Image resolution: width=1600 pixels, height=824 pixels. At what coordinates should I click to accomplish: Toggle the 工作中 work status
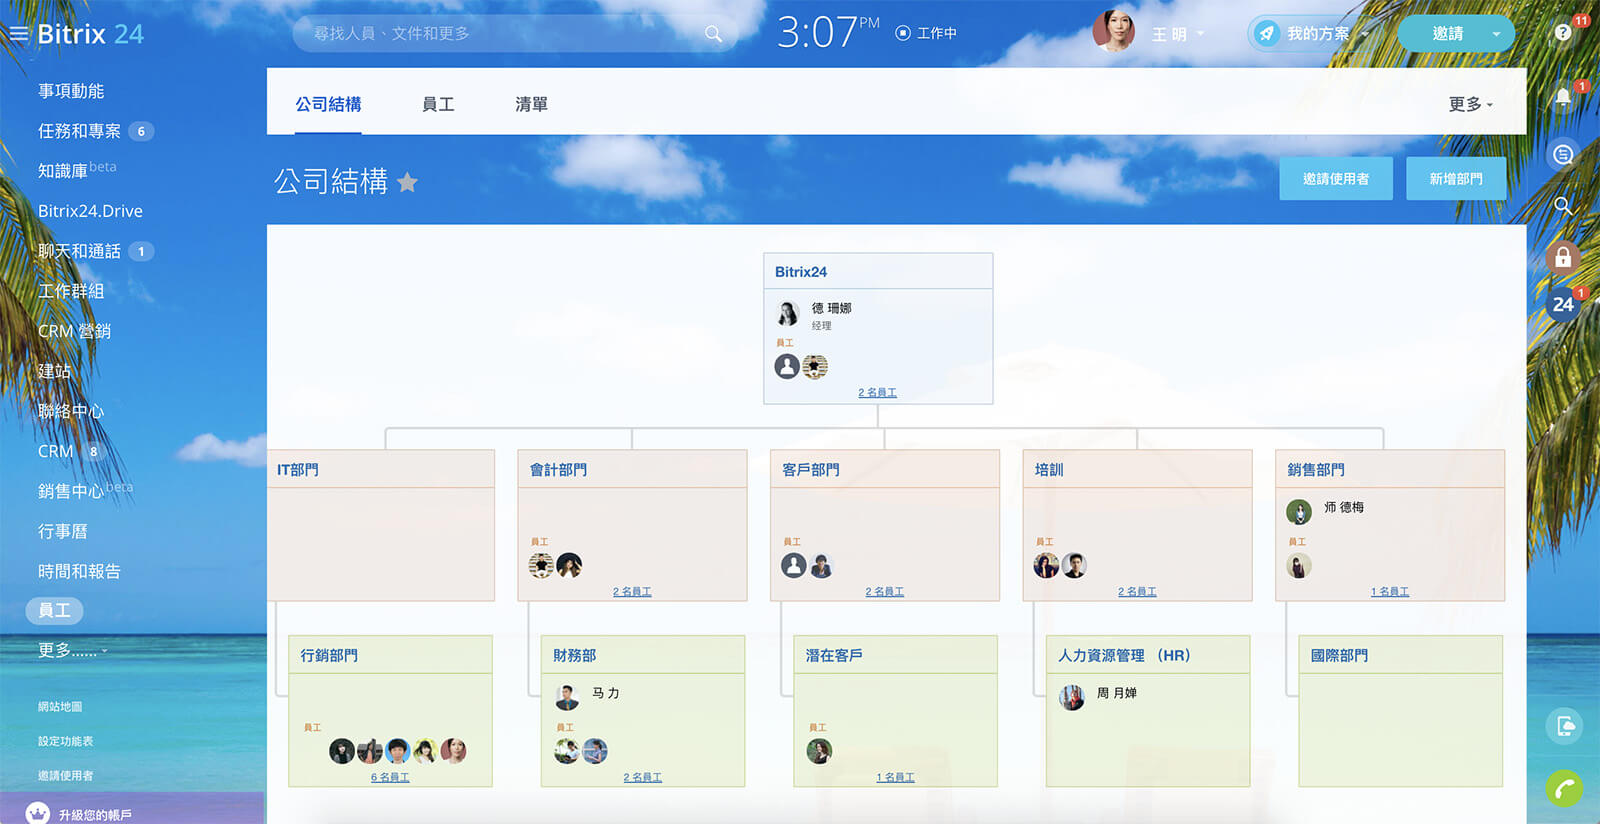point(926,33)
